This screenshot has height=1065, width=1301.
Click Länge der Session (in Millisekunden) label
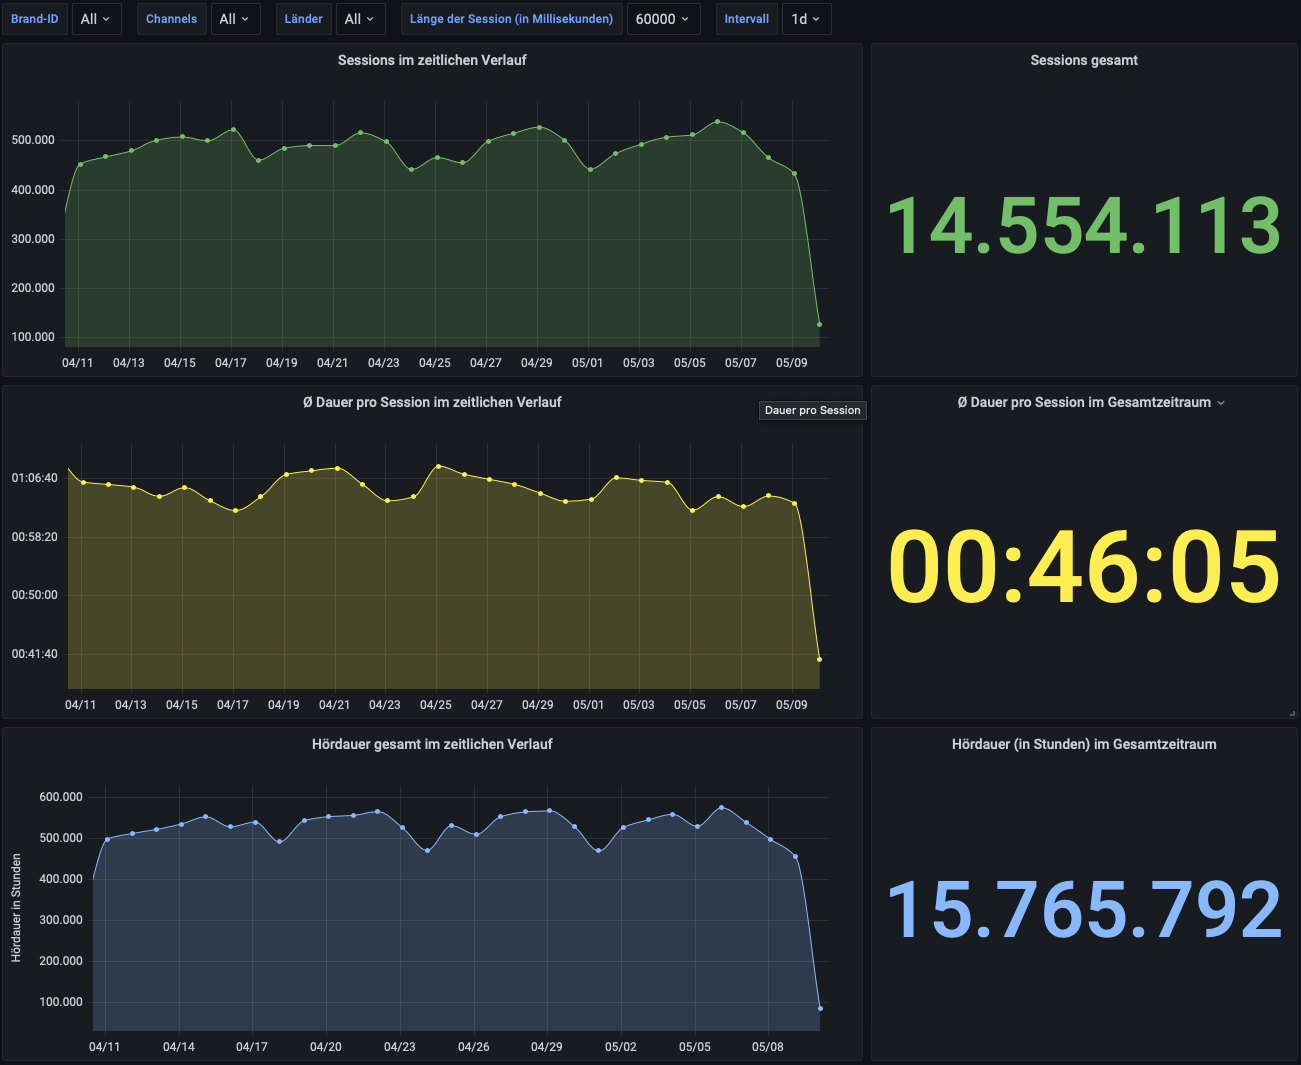click(x=512, y=19)
